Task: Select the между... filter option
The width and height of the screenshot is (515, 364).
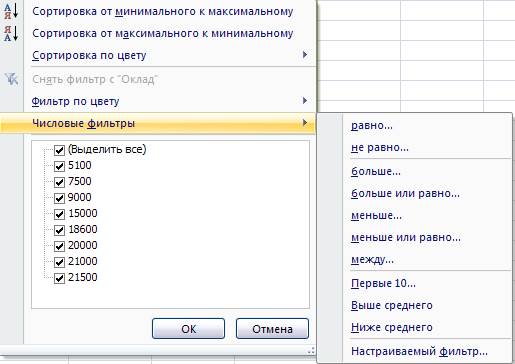Action: point(372,259)
